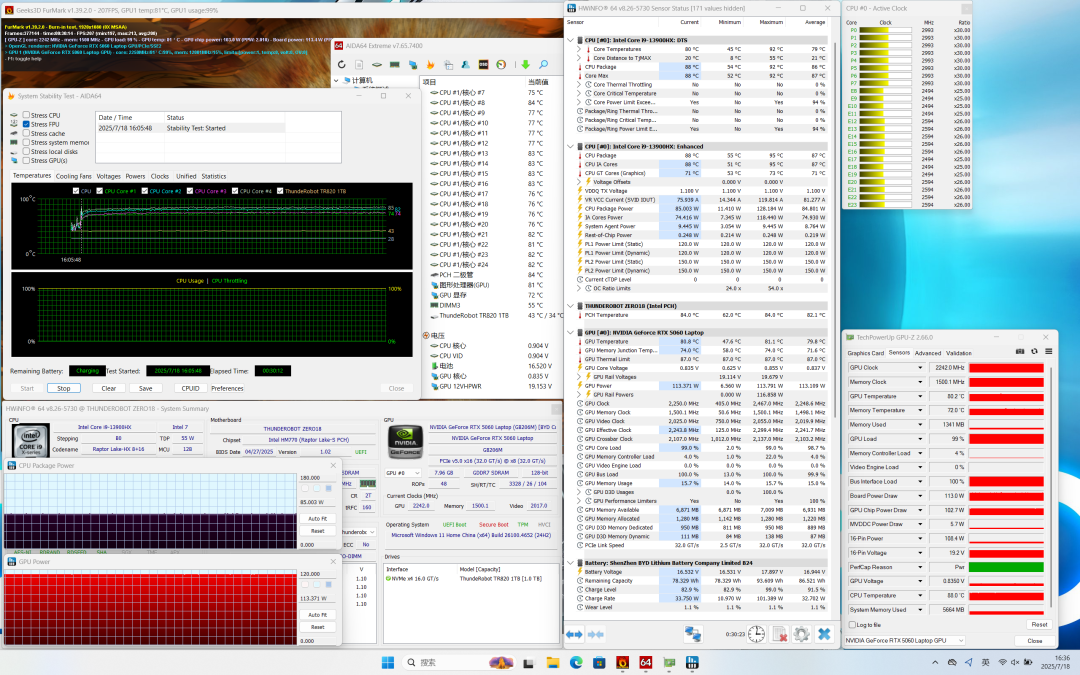1080x675 pixels.
Task: Click HWiNFO collapse columns arrows icon
Action: tap(596, 634)
